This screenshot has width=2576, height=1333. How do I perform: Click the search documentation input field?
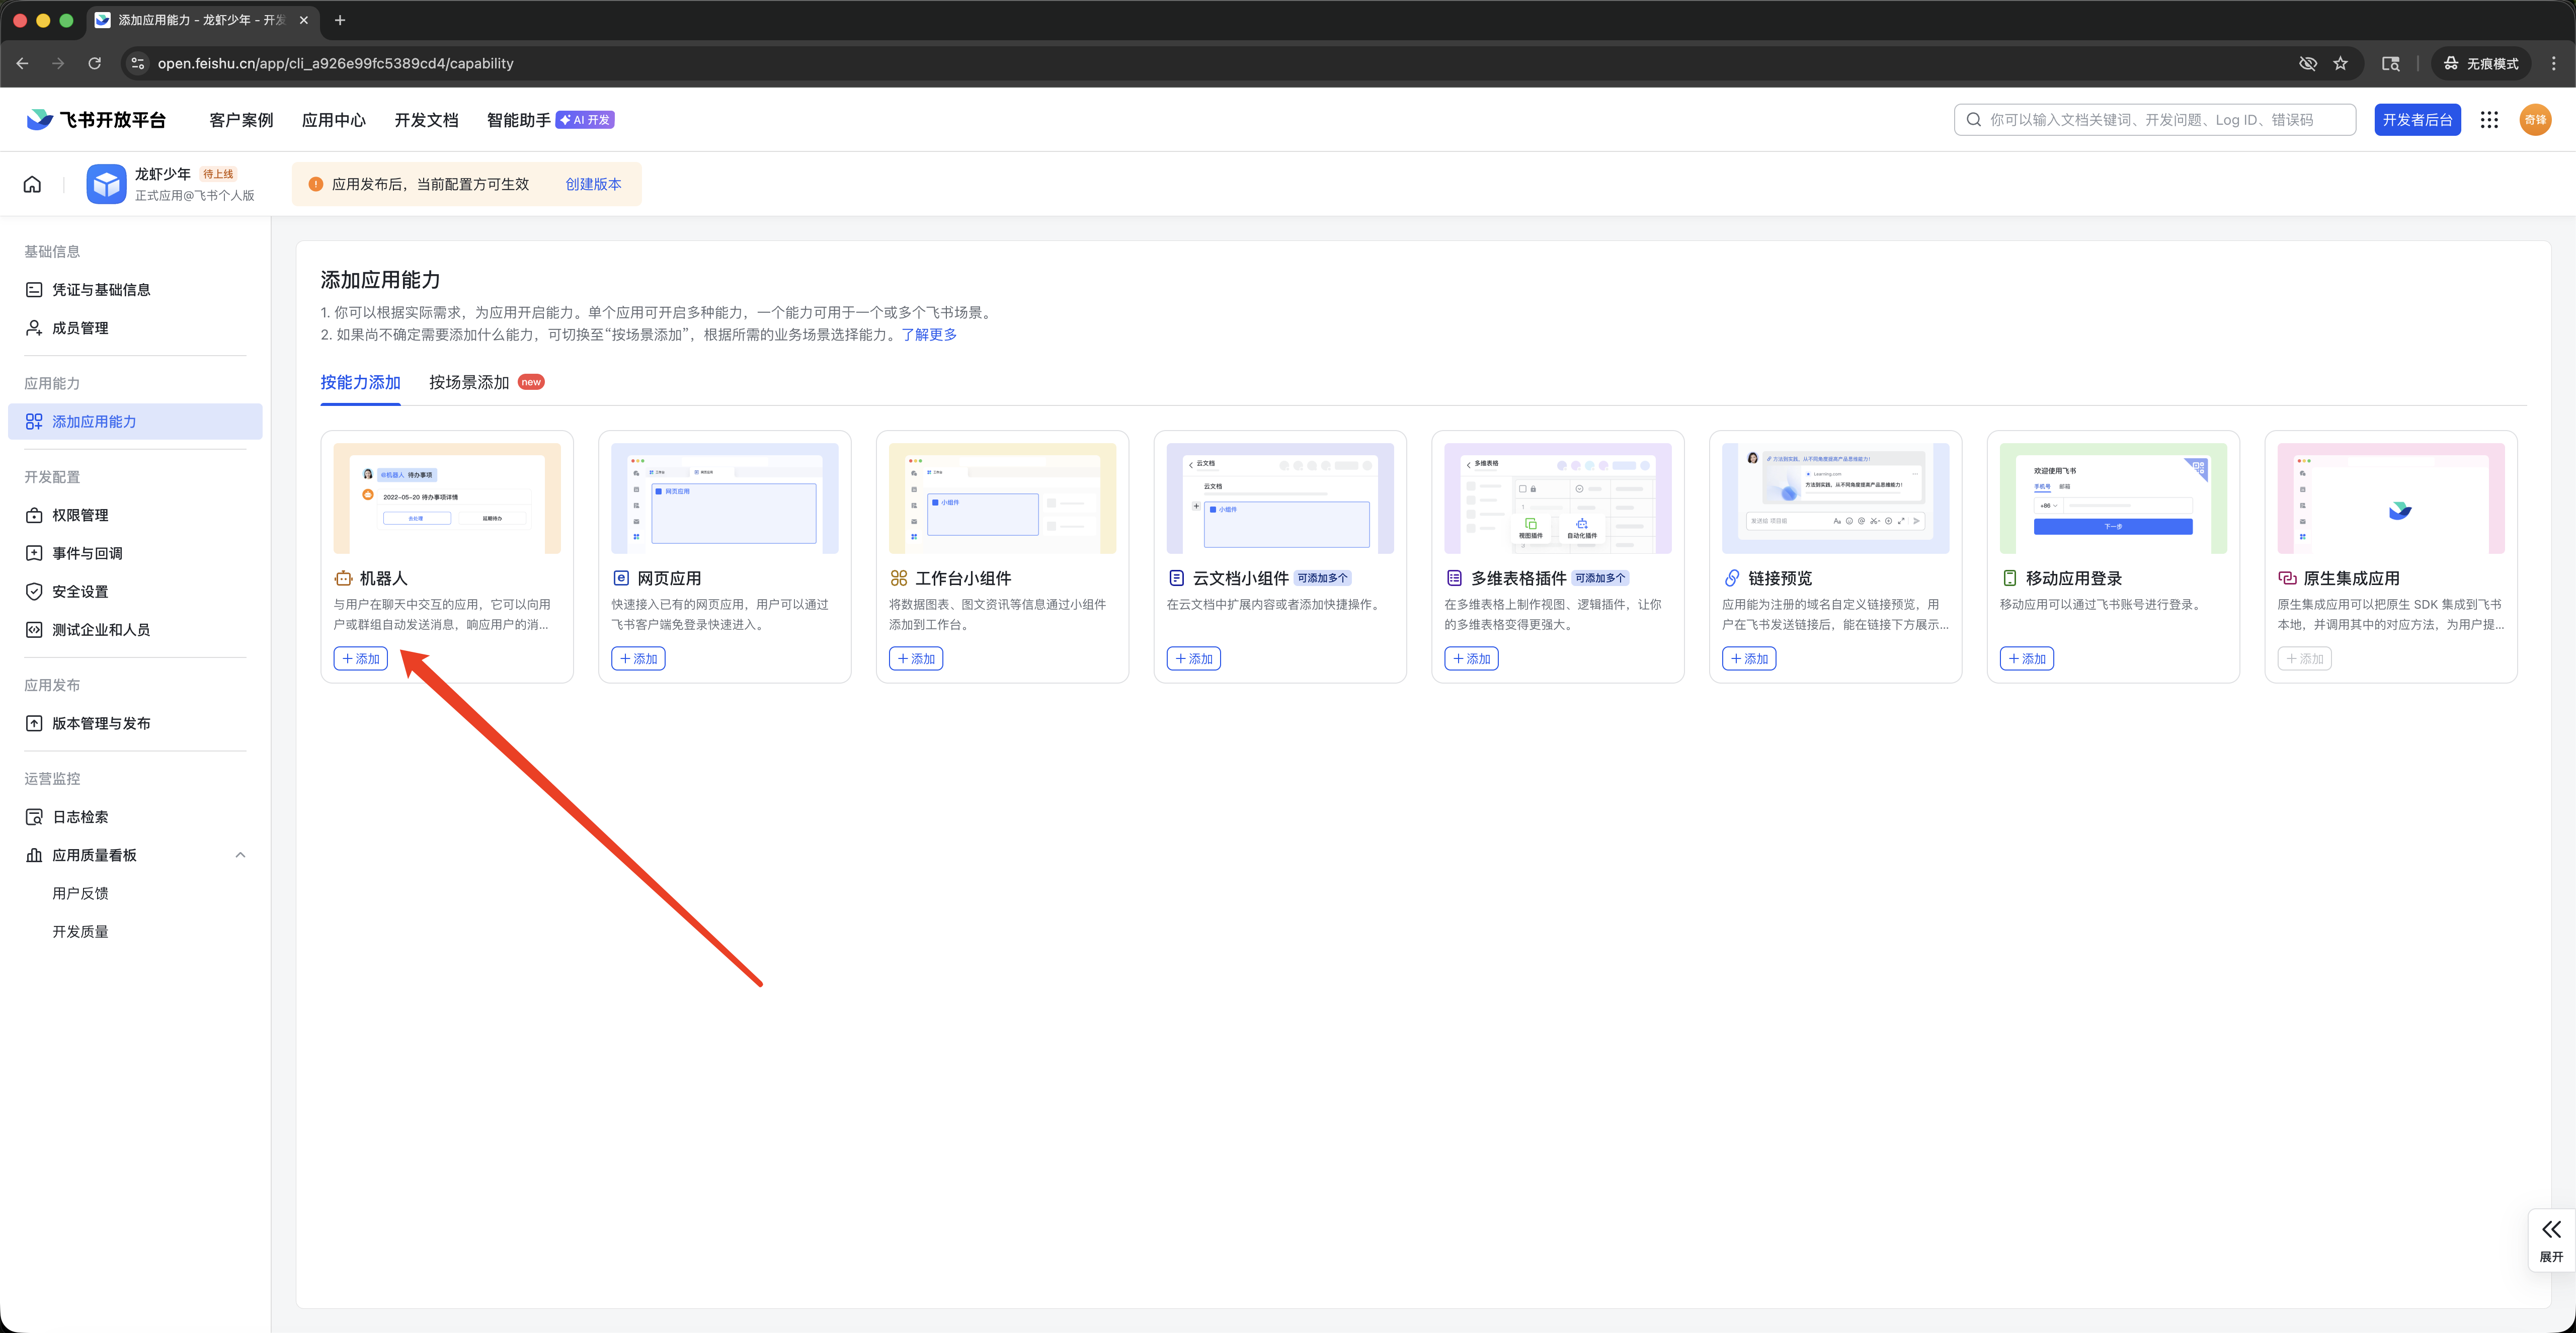(x=2155, y=120)
